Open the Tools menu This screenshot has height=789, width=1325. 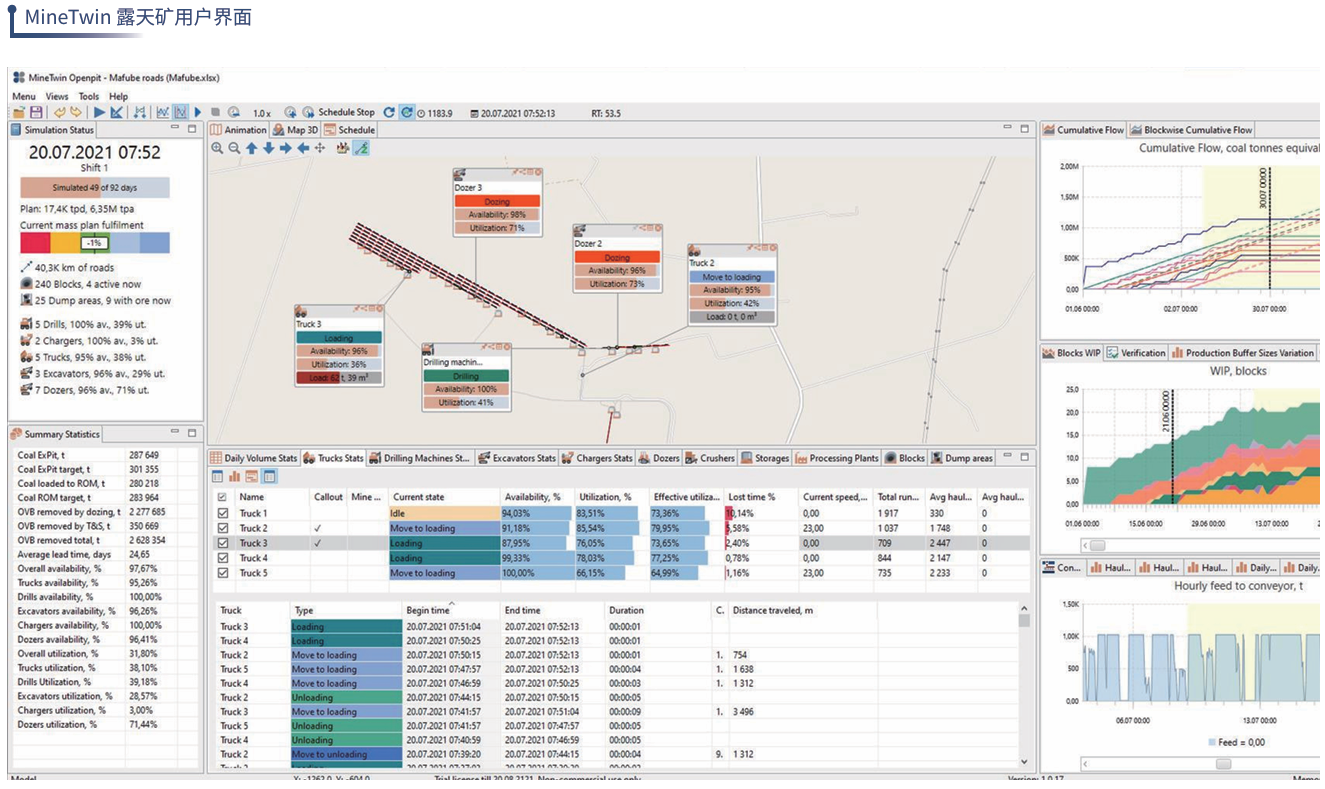[89, 96]
